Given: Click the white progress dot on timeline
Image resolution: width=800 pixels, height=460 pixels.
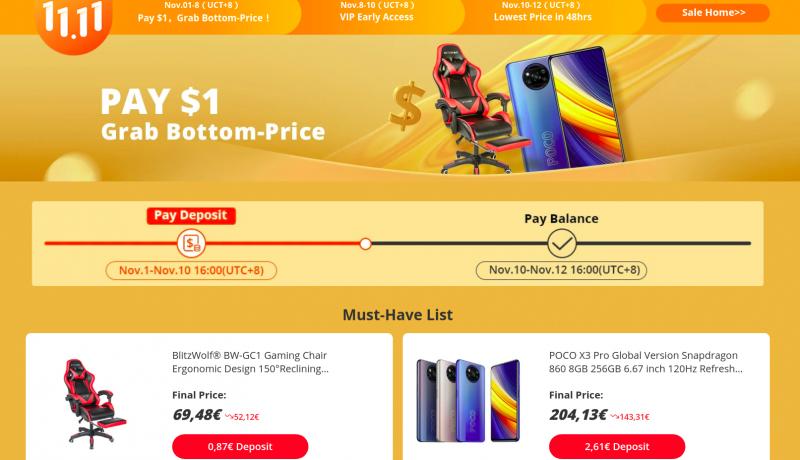Looking at the screenshot, I should pyautogui.click(x=365, y=244).
